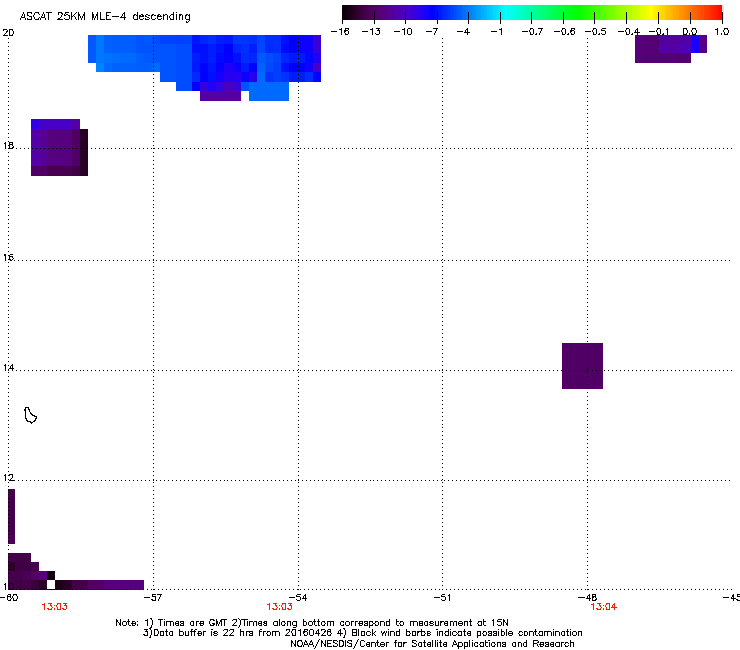This screenshot has height=650, width=740.
Task: Click the red '13:03' label nearest -60
Action: tap(54, 607)
